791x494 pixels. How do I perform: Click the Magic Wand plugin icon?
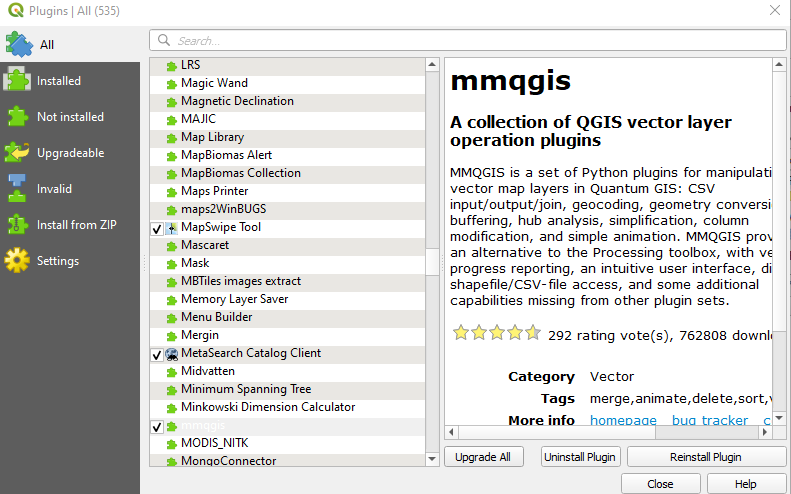[x=172, y=84]
